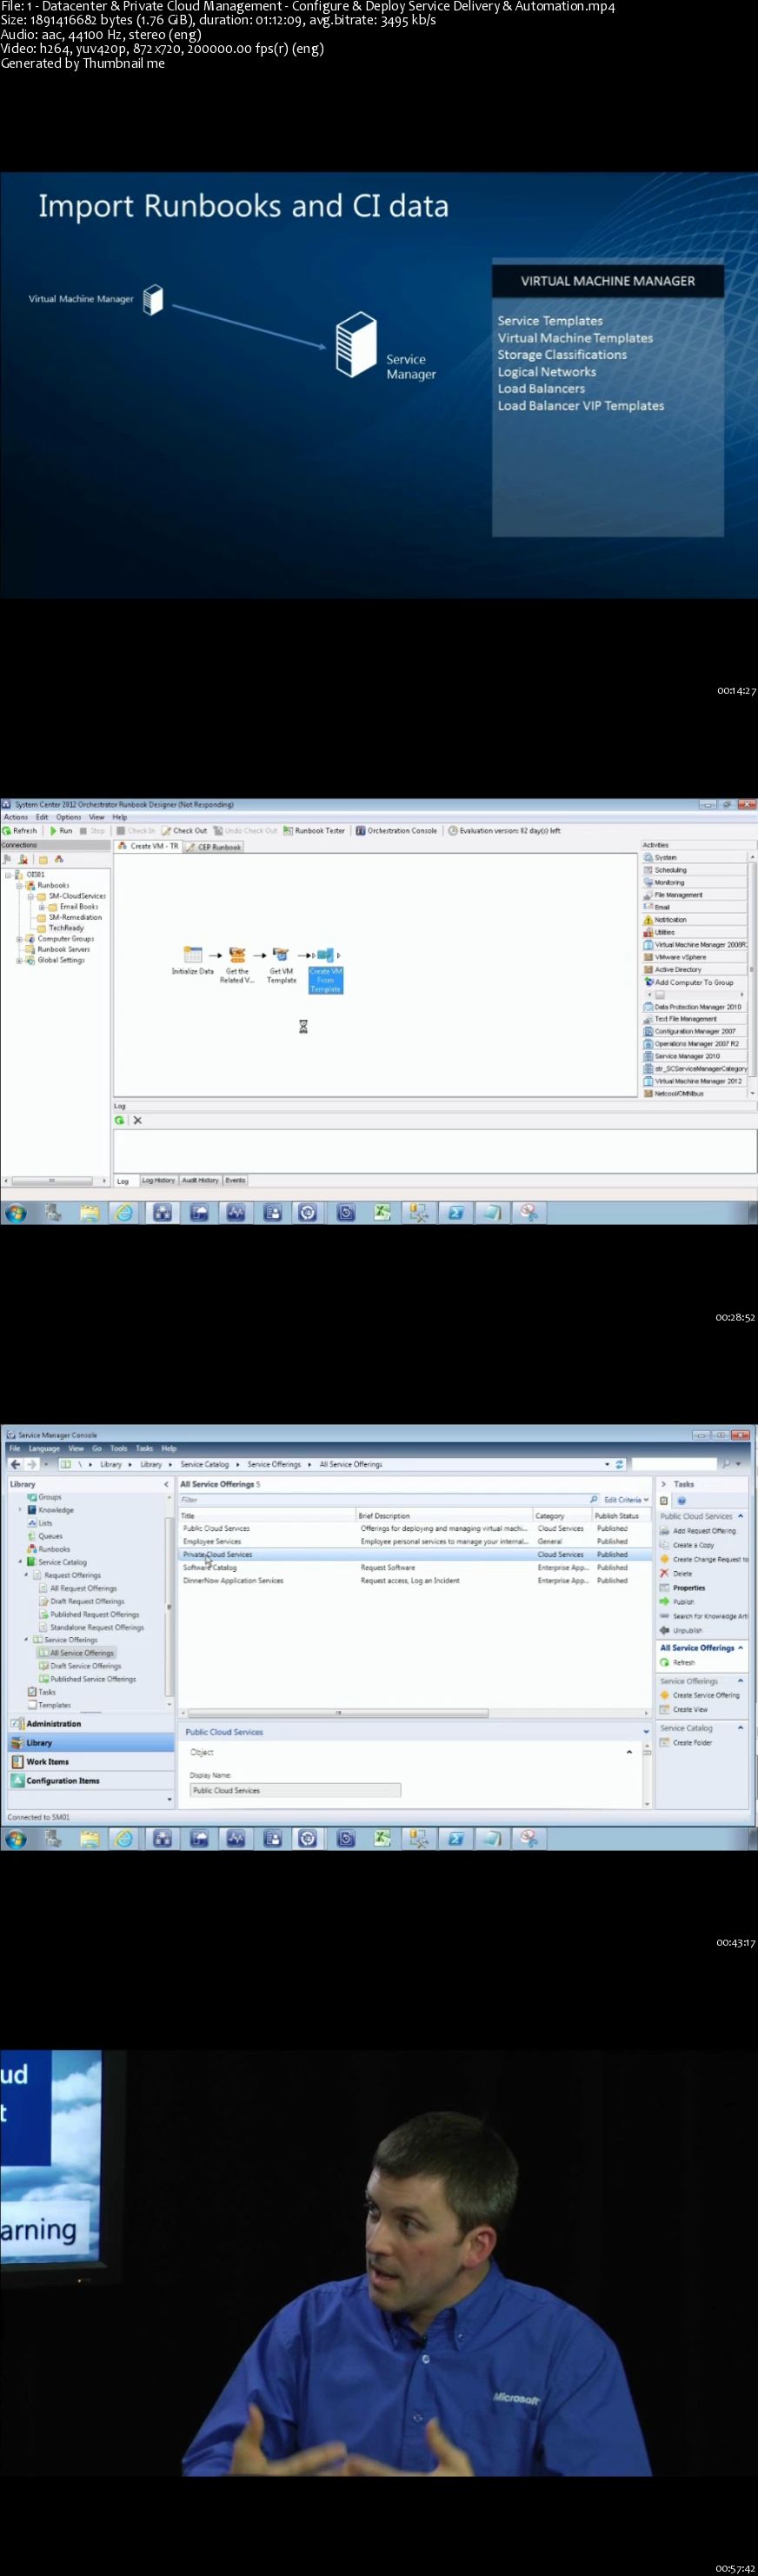Screen dimensions: 758x2576
Task: Select the DinnerNow Application Services row
Action: click(x=414, y=1580)
